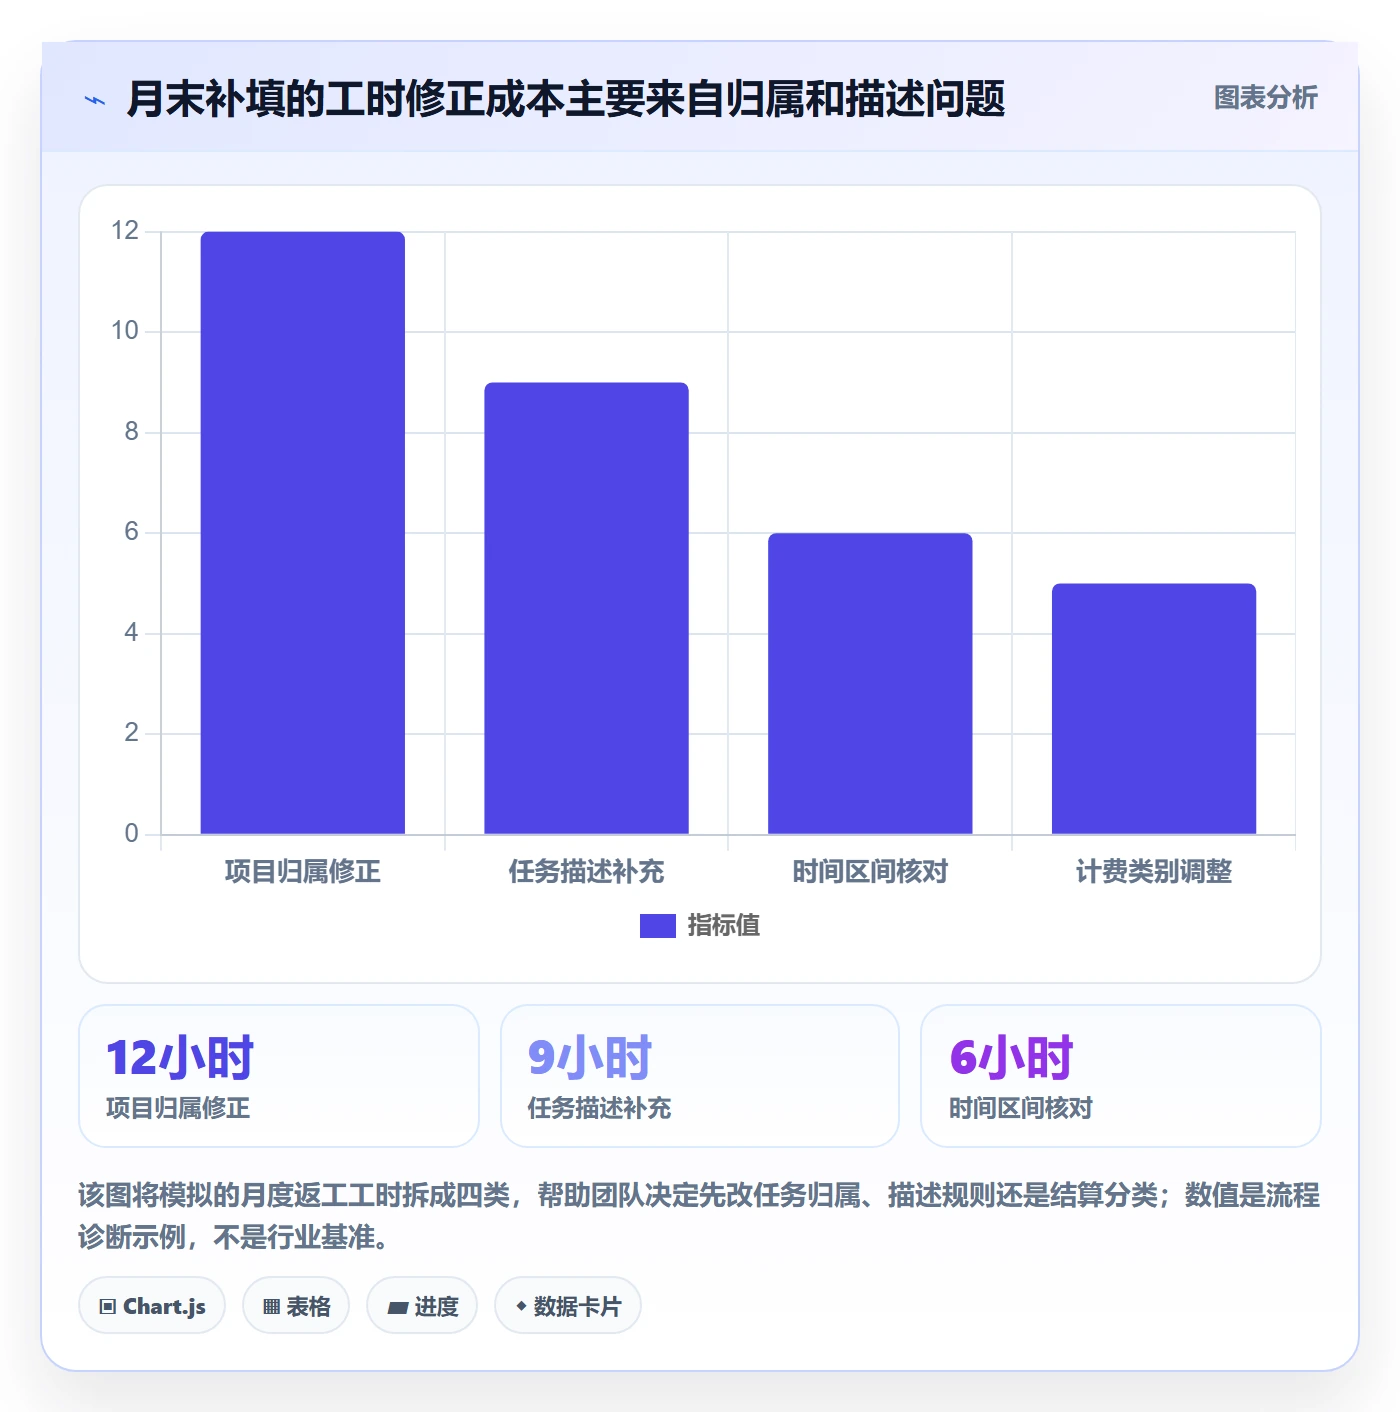Click the diamond icon in 数据卡片 chip
The height and width of the screenshot is (1412, 1400).
point(521,1306)
